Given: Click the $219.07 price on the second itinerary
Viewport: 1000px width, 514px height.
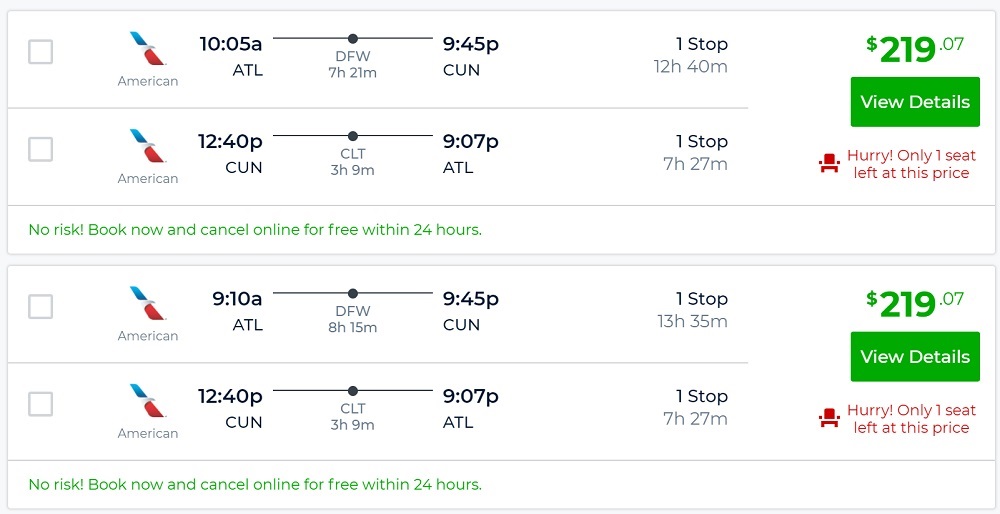Looking at the screenshot, I should coord(914,303).
